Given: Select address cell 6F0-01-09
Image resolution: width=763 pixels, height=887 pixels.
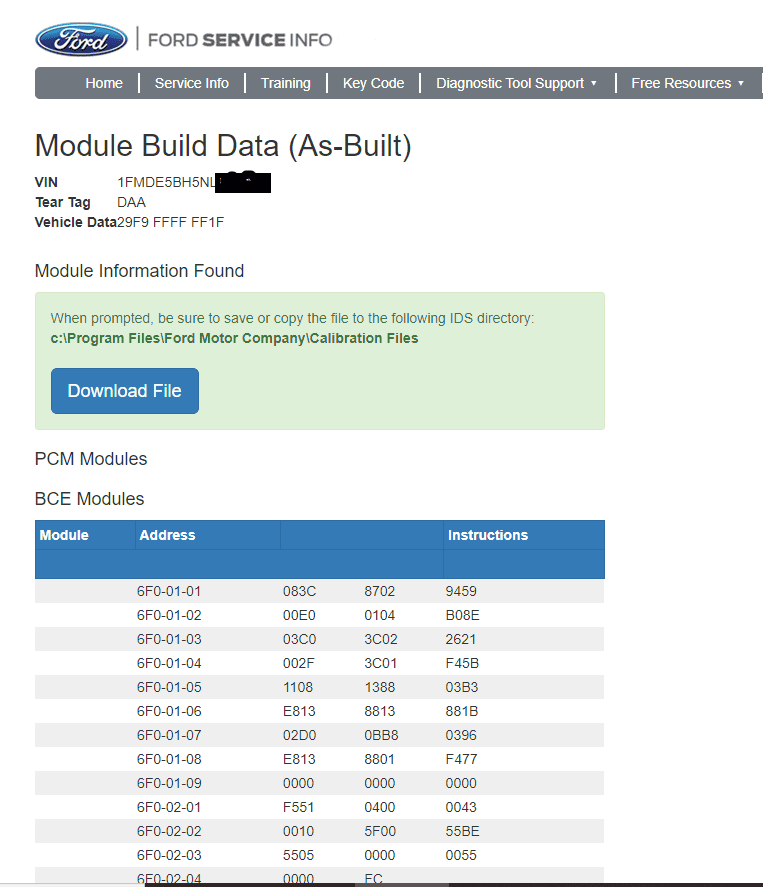Looking at the screenshot, I should 169,783.
